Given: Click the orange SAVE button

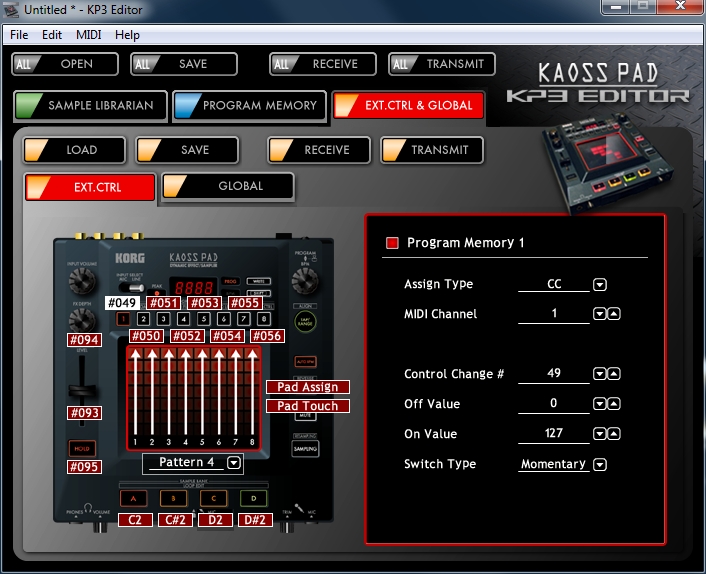Looking at the screenshot, I should [x=187, y=150].
